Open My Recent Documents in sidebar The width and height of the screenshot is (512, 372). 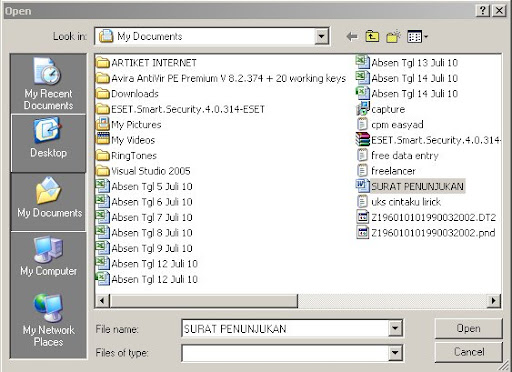[48, 84]
